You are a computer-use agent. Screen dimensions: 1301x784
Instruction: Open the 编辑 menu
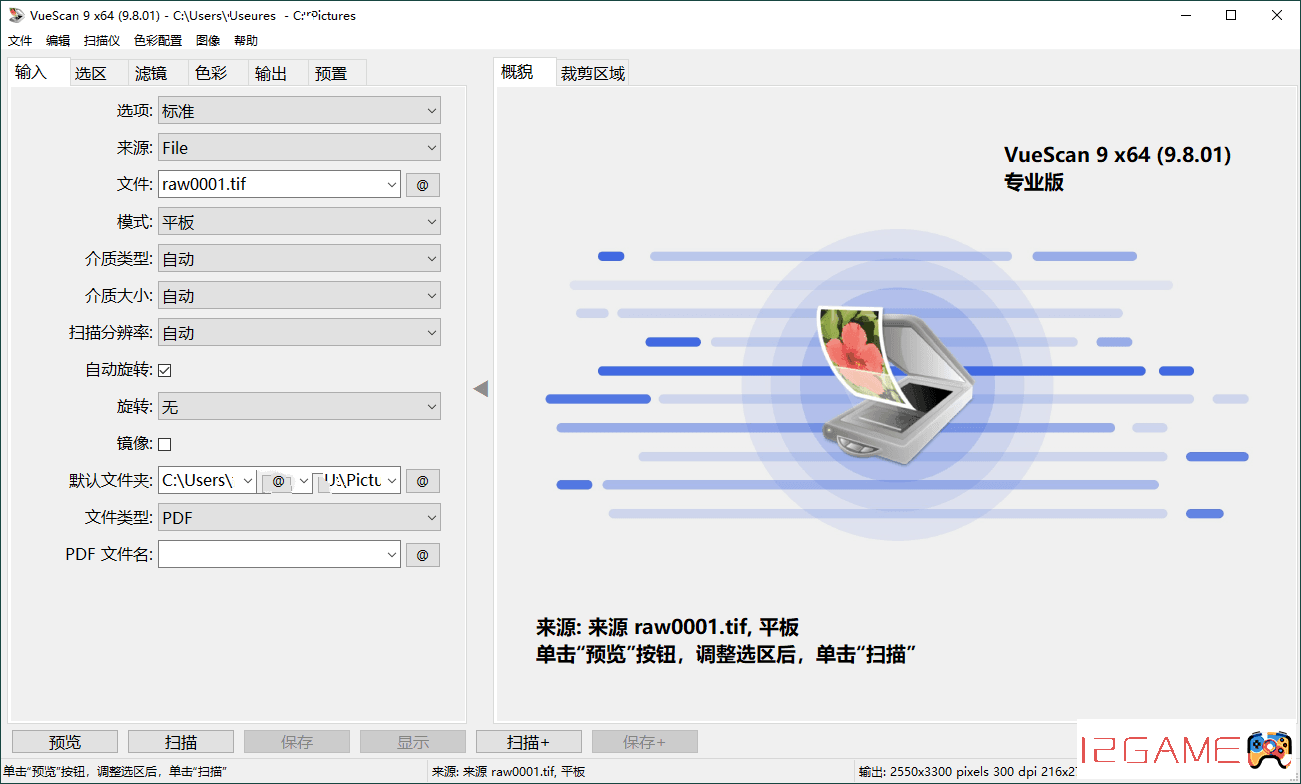click(x=58, y=41)
